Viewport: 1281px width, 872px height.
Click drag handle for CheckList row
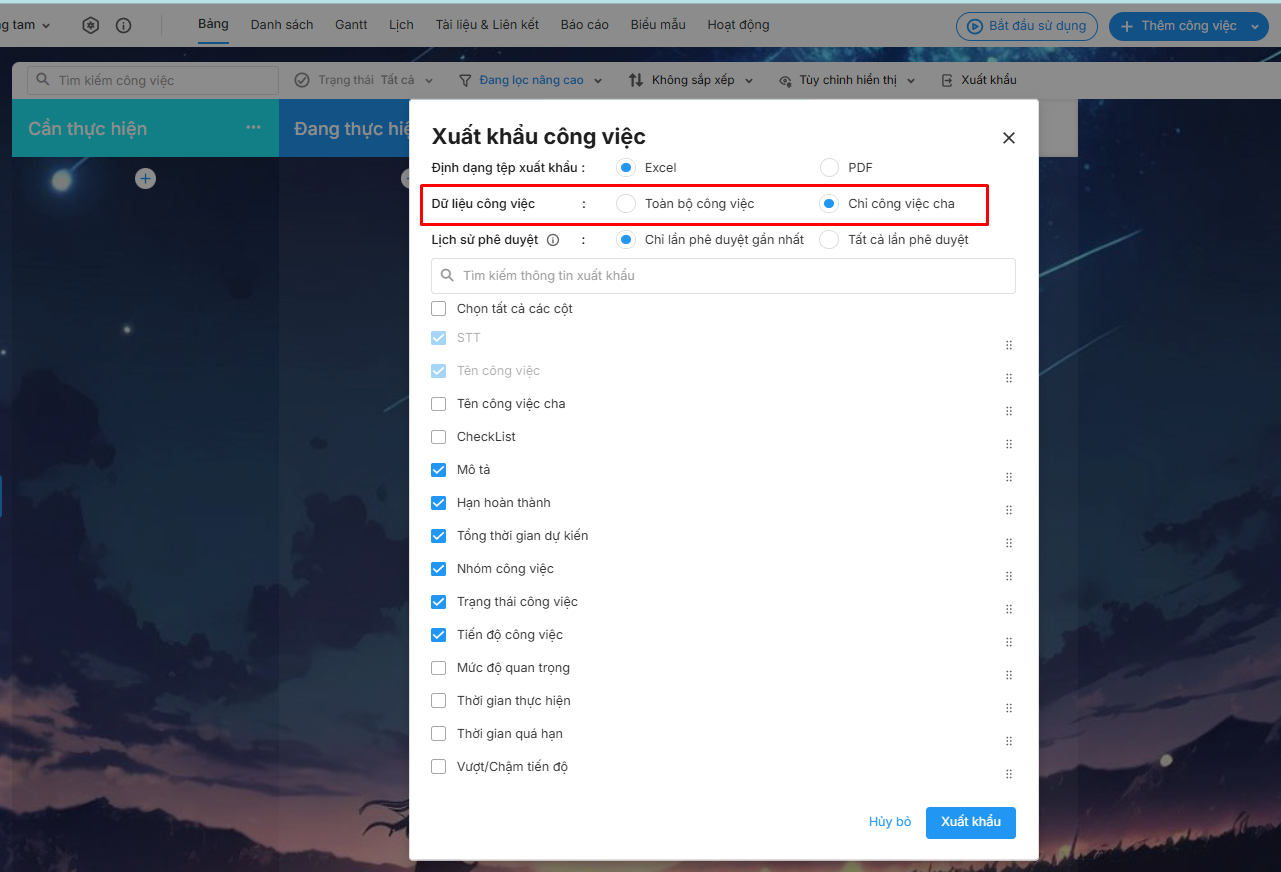pyautogui.click(x=1009, y=444)
